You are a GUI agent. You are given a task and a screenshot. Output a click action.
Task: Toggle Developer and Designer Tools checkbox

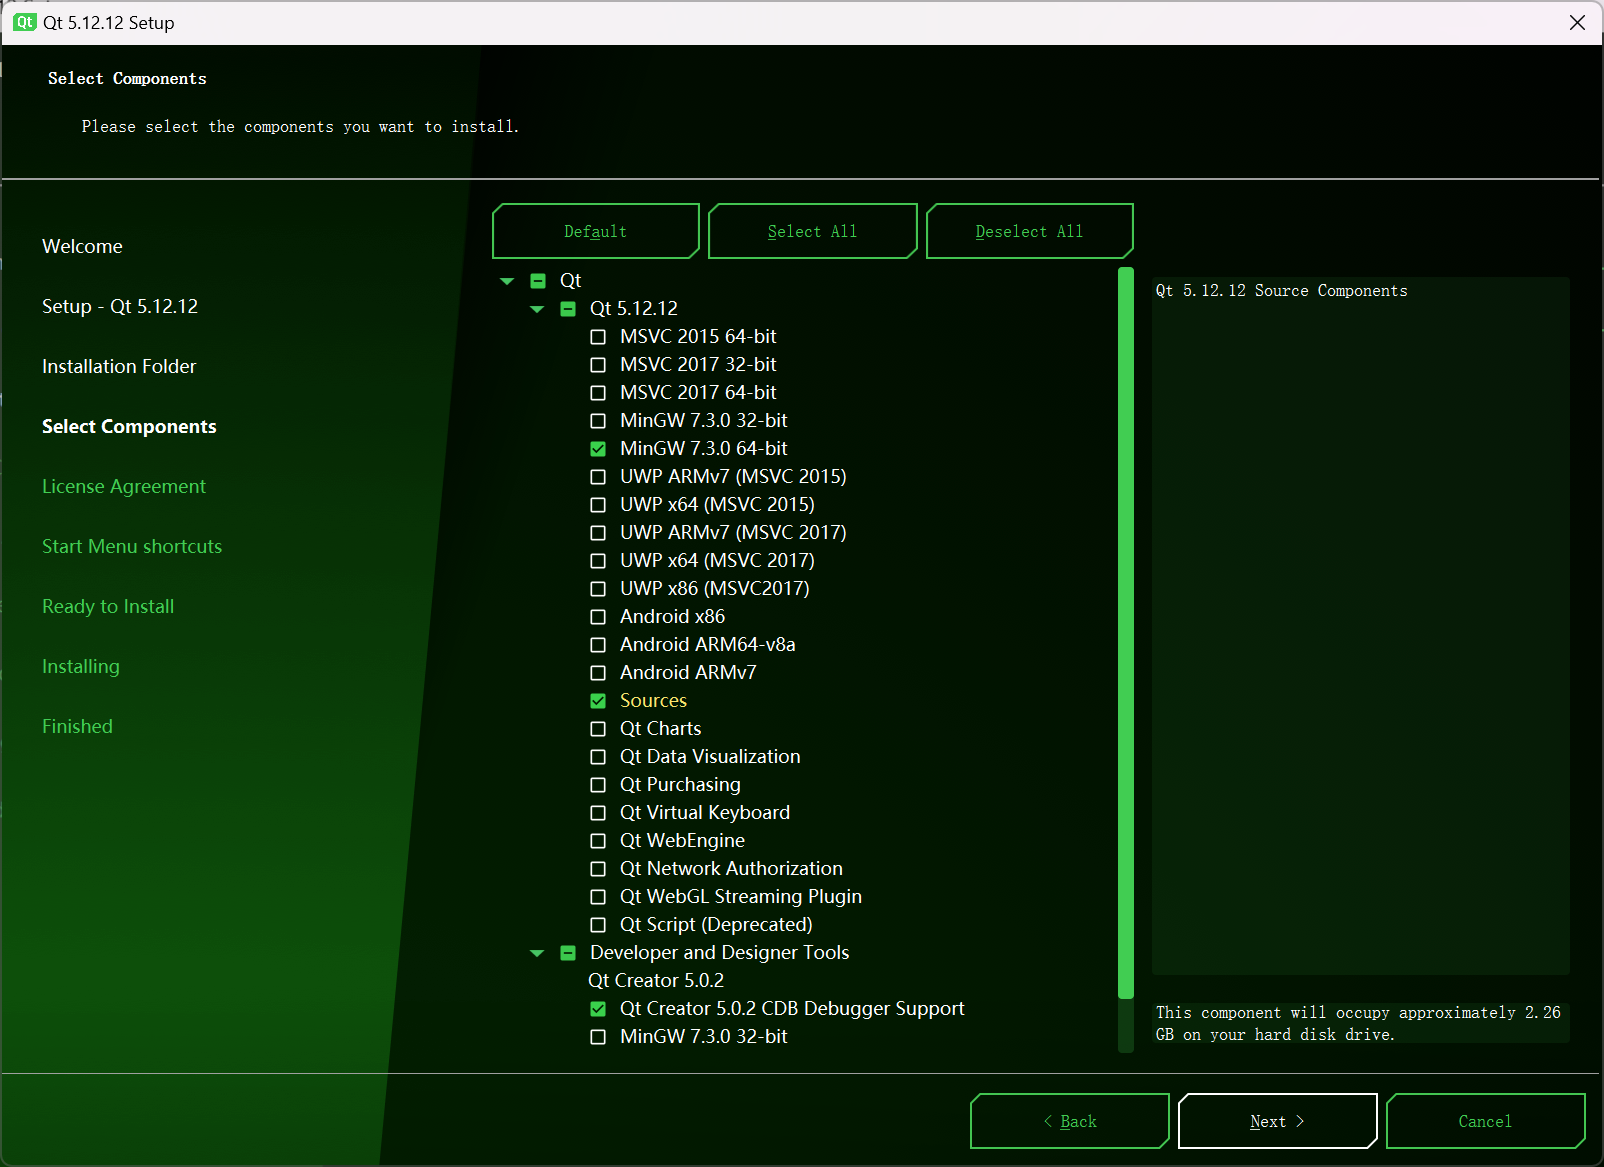pos(568,953)
